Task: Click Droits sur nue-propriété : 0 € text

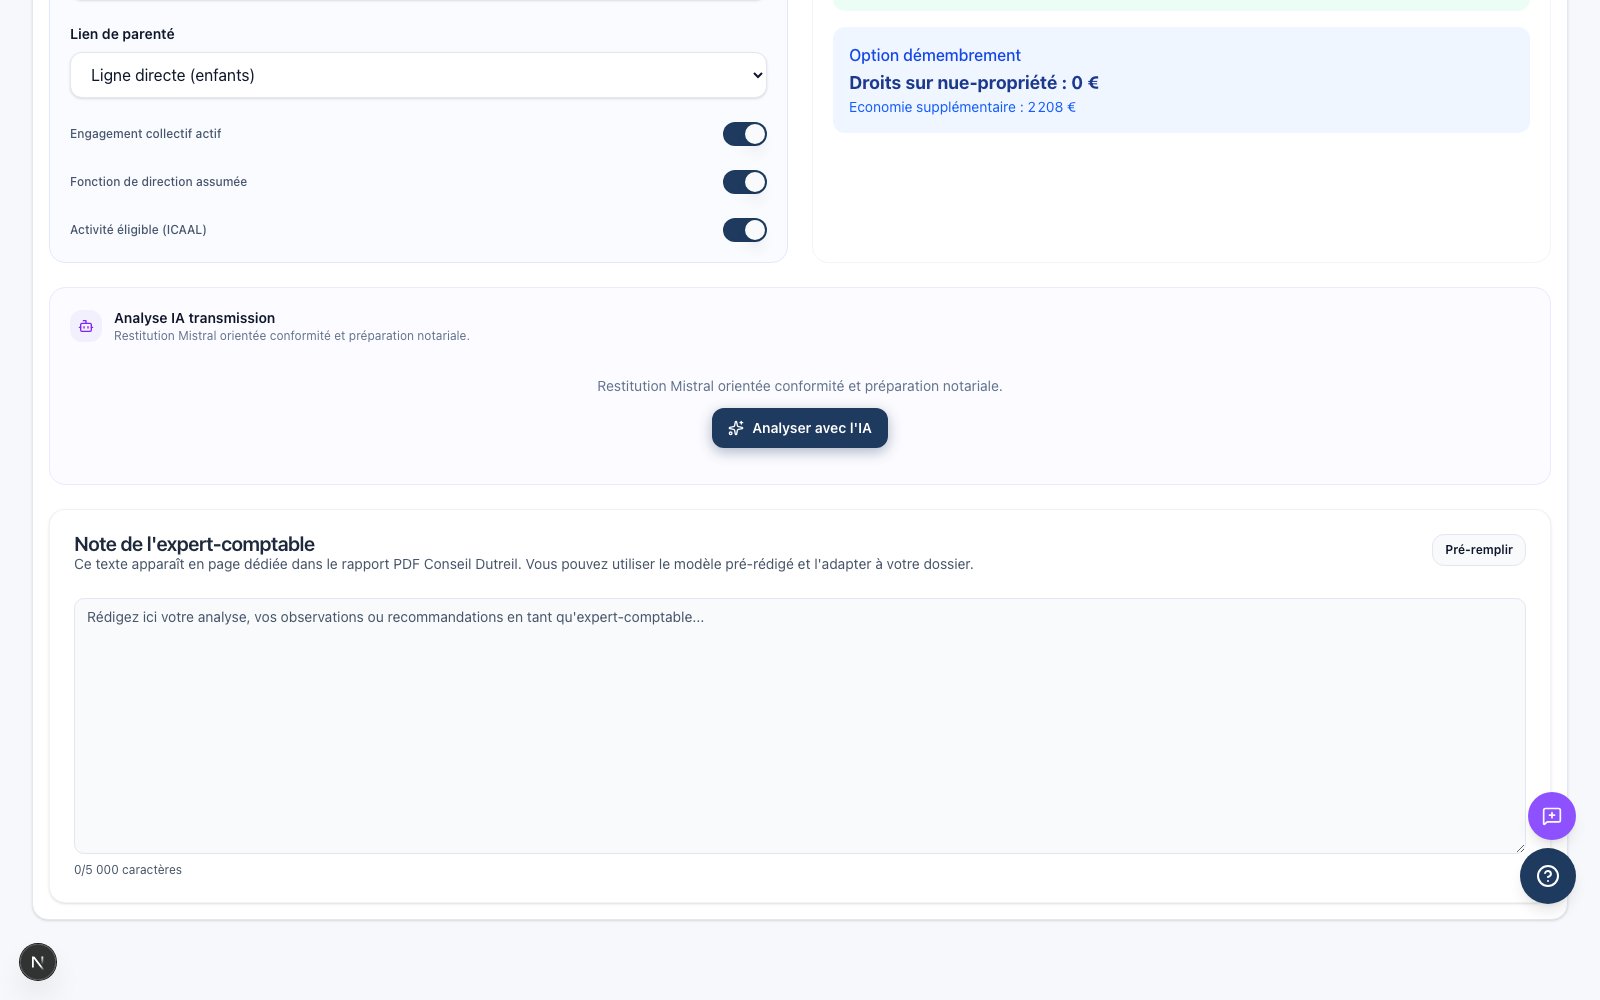Action: (974, 83)
